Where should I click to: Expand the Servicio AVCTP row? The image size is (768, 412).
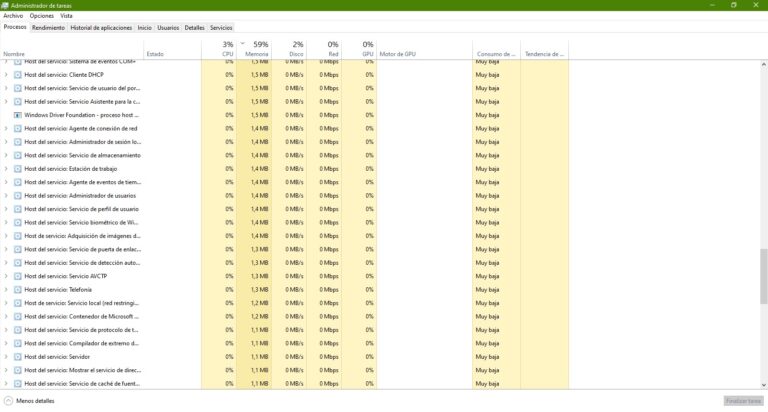(6, 276)
